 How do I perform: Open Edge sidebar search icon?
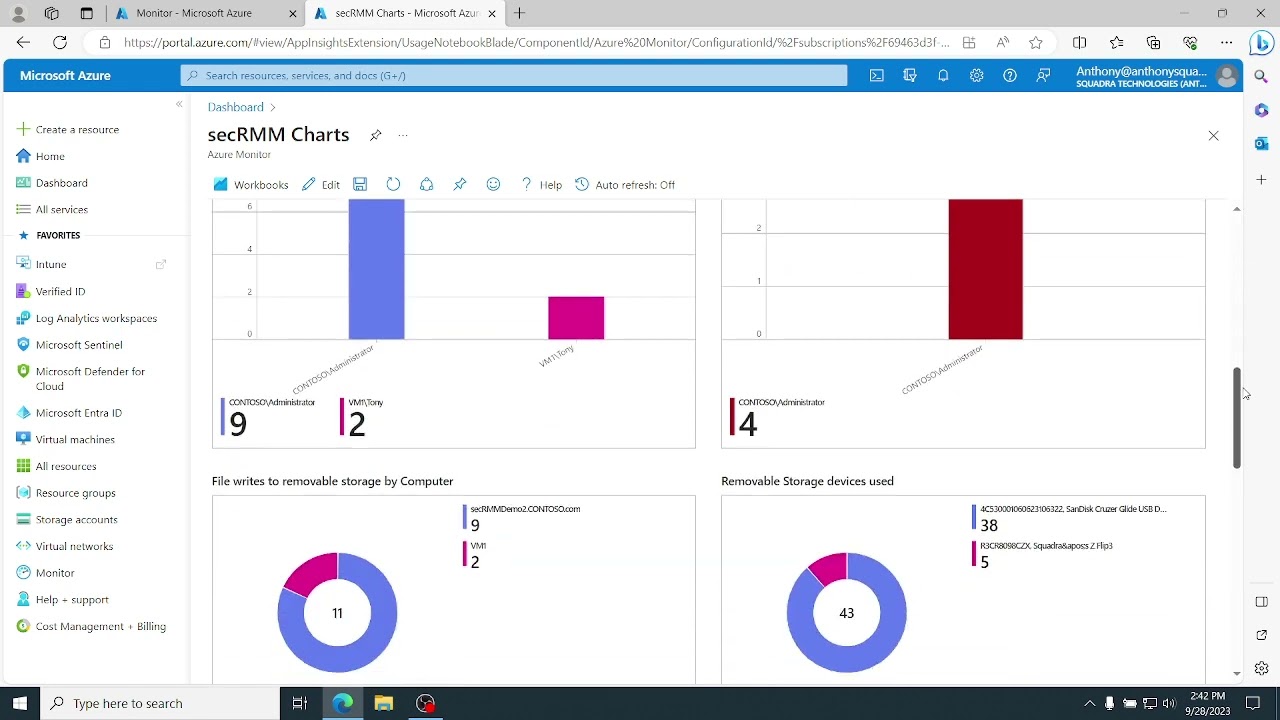click(1261, 76)
